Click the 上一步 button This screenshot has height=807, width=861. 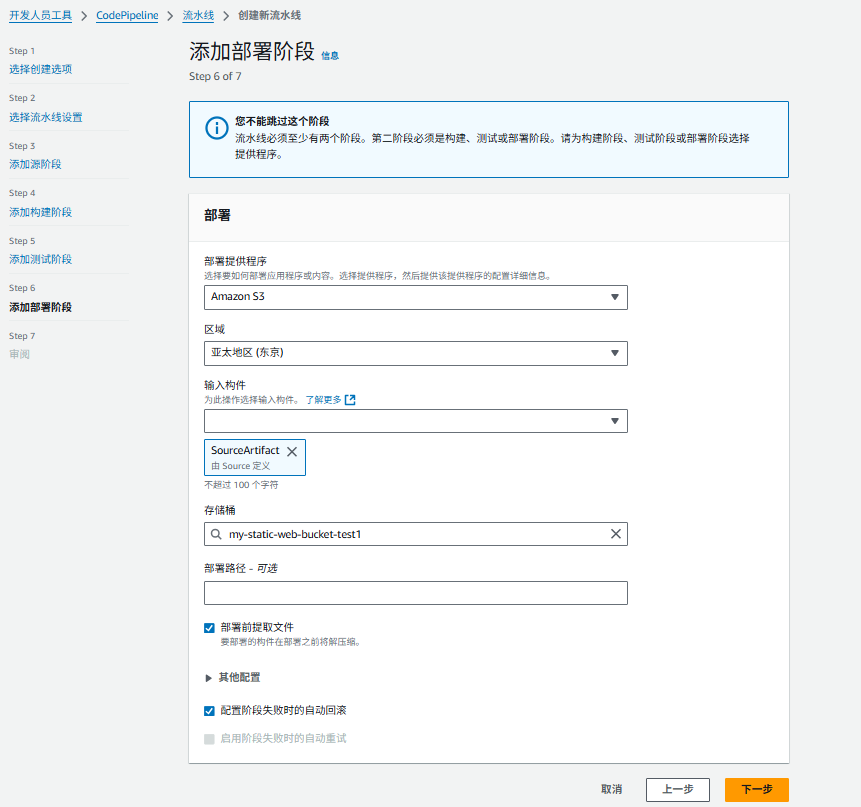678,789
